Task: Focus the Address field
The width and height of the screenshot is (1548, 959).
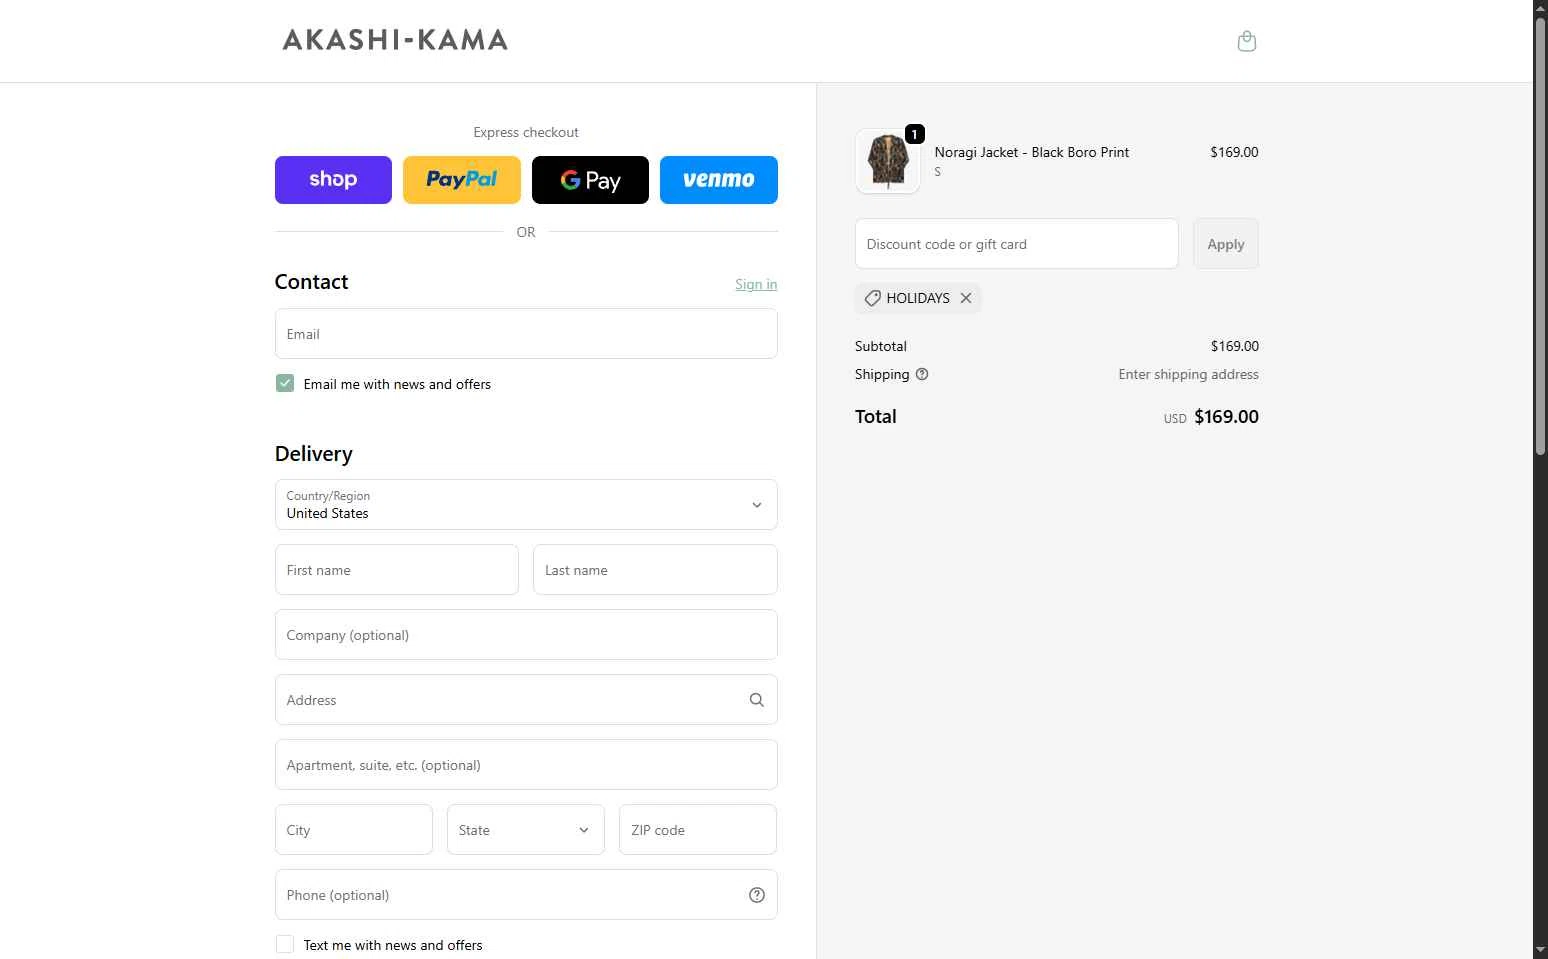Action: 526,700
